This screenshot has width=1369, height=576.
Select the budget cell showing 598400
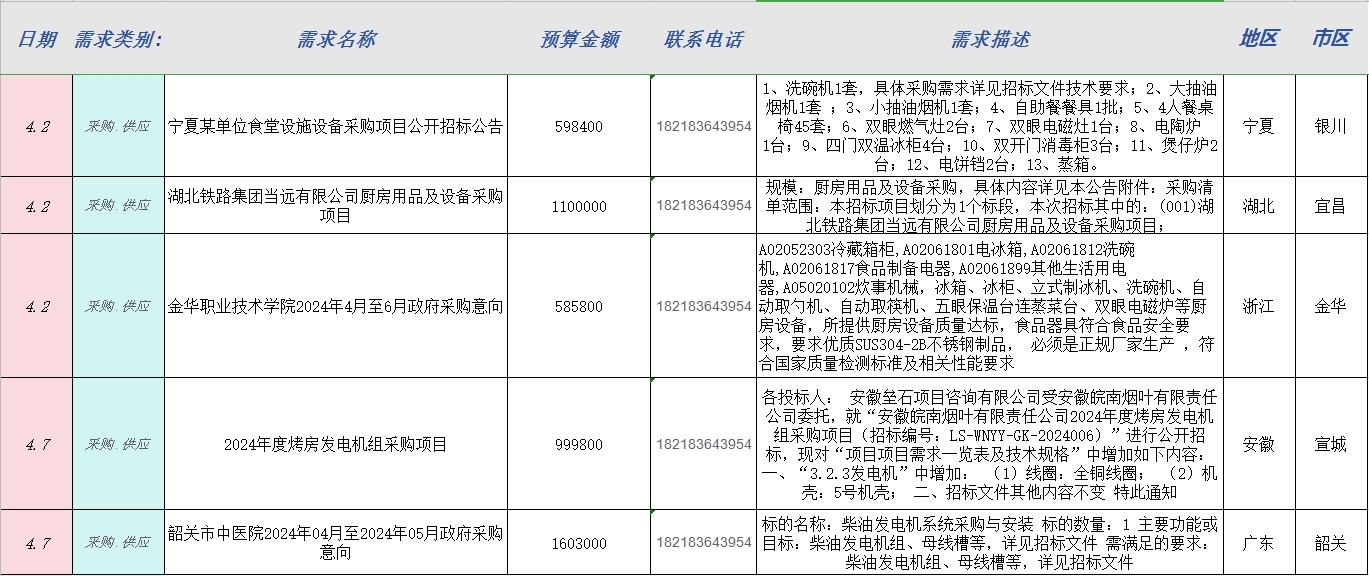(579, 127)
